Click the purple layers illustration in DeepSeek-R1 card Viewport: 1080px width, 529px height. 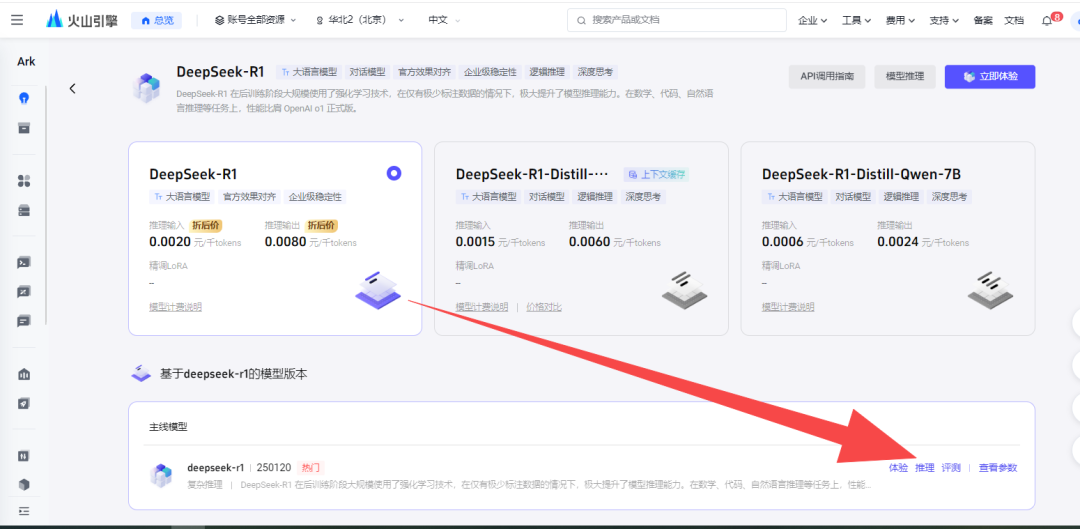378,289
